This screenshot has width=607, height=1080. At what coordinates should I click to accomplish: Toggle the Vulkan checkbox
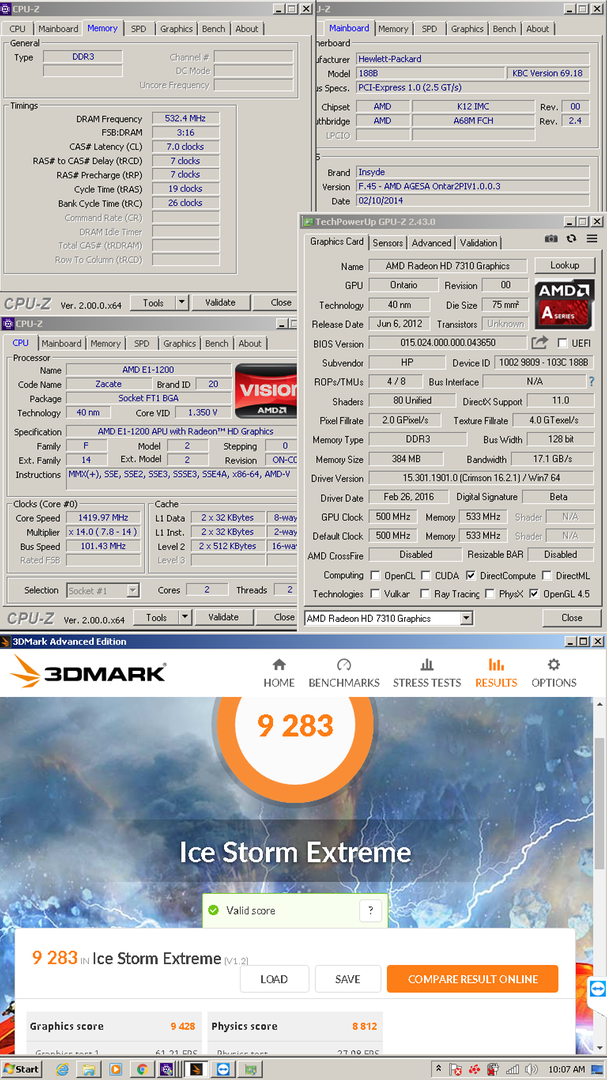pyautogui.click(x=375, y=594)
